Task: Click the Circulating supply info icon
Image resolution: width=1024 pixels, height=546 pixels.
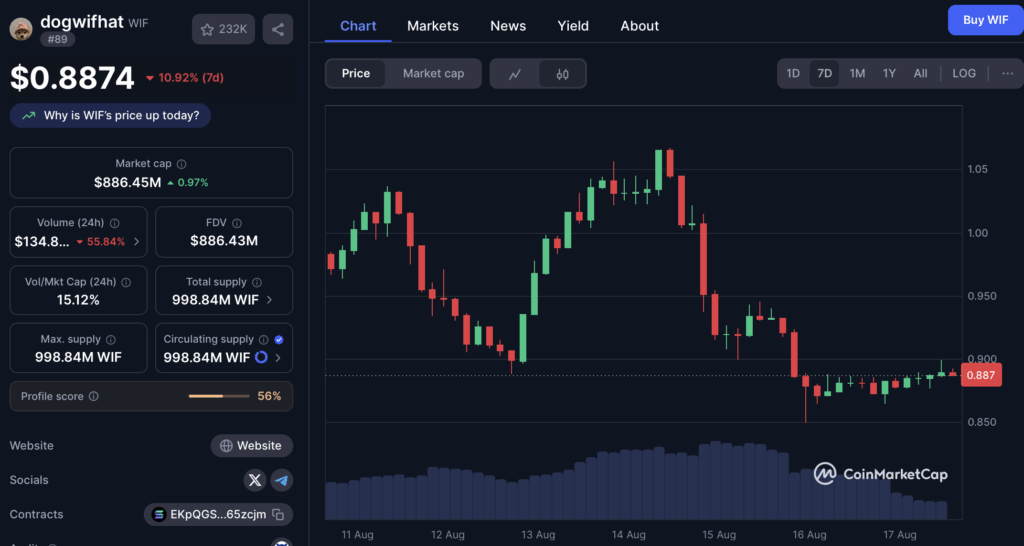Action: (x=264, y=340)
